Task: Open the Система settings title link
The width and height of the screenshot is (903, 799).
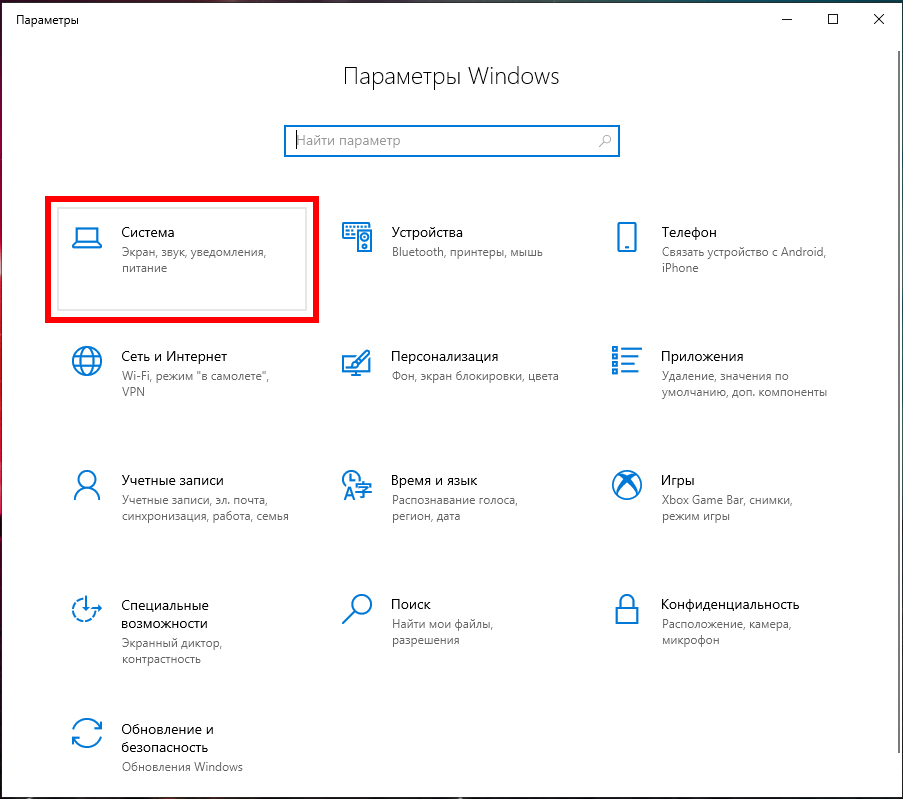Action: 148,232
